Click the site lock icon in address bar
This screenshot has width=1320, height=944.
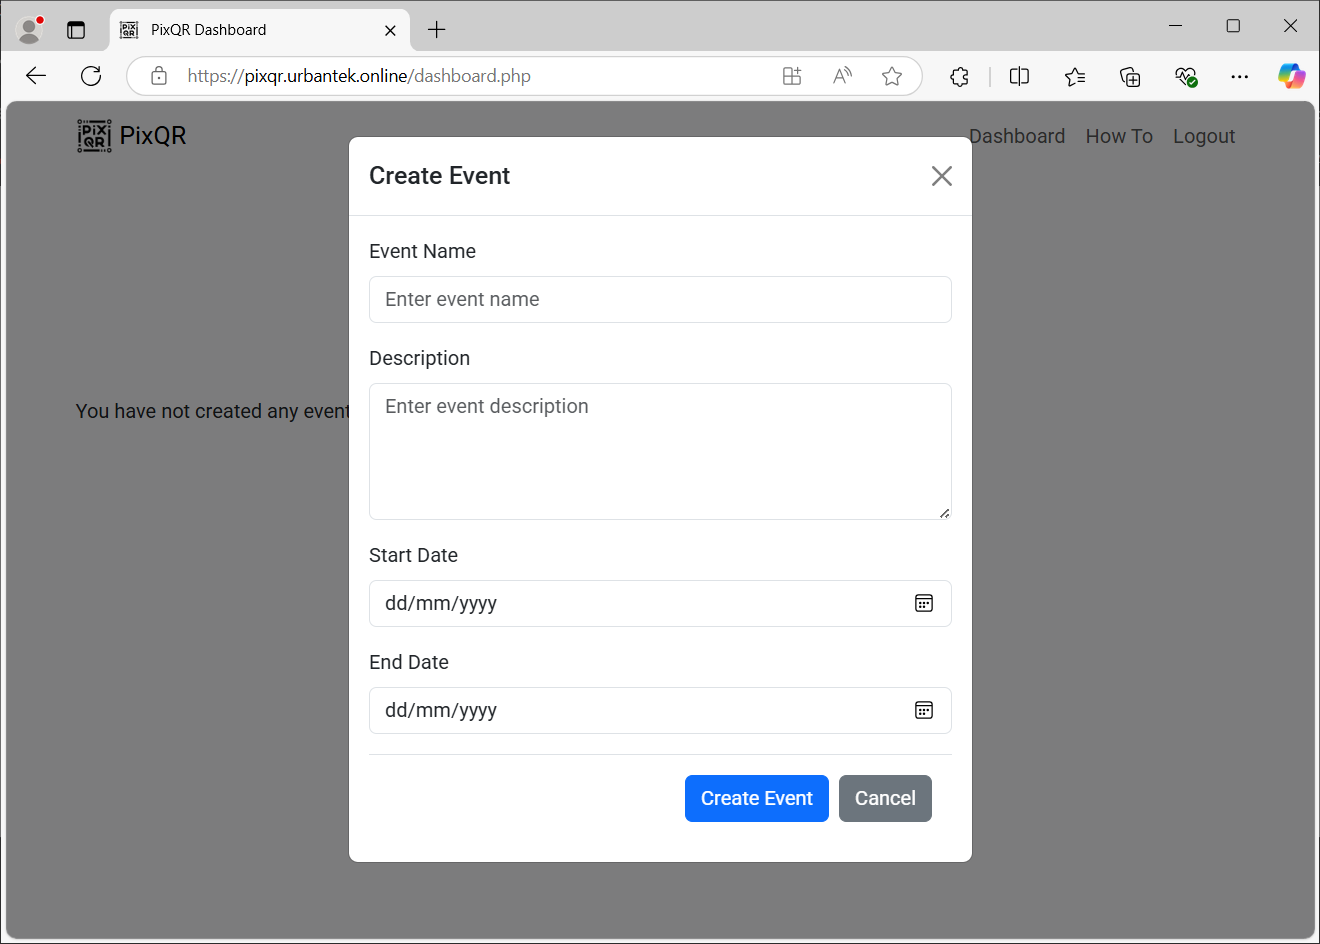(158, 76)
